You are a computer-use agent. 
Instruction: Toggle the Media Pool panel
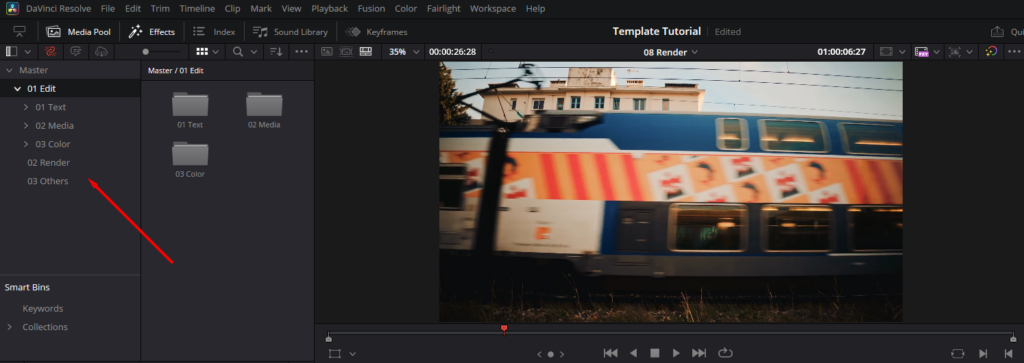point(79,31)
